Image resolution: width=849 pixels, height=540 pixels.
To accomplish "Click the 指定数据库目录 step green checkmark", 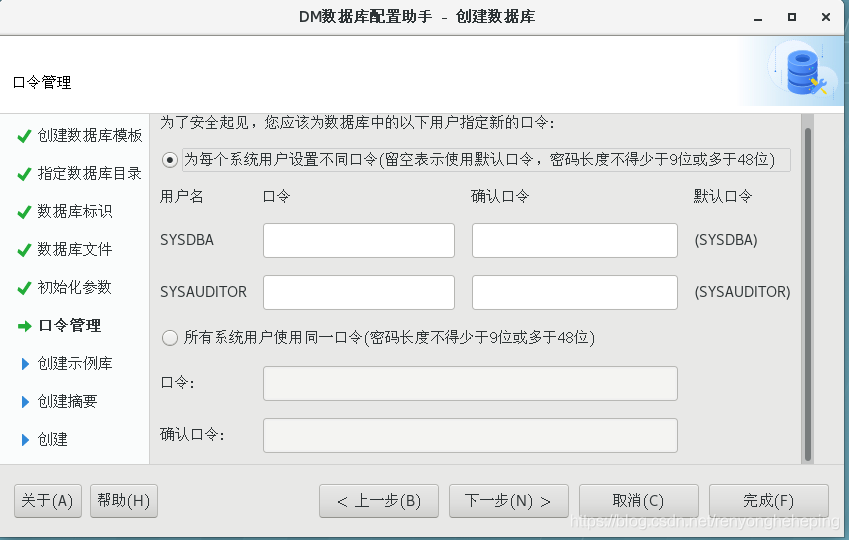I will pos(24,174).
